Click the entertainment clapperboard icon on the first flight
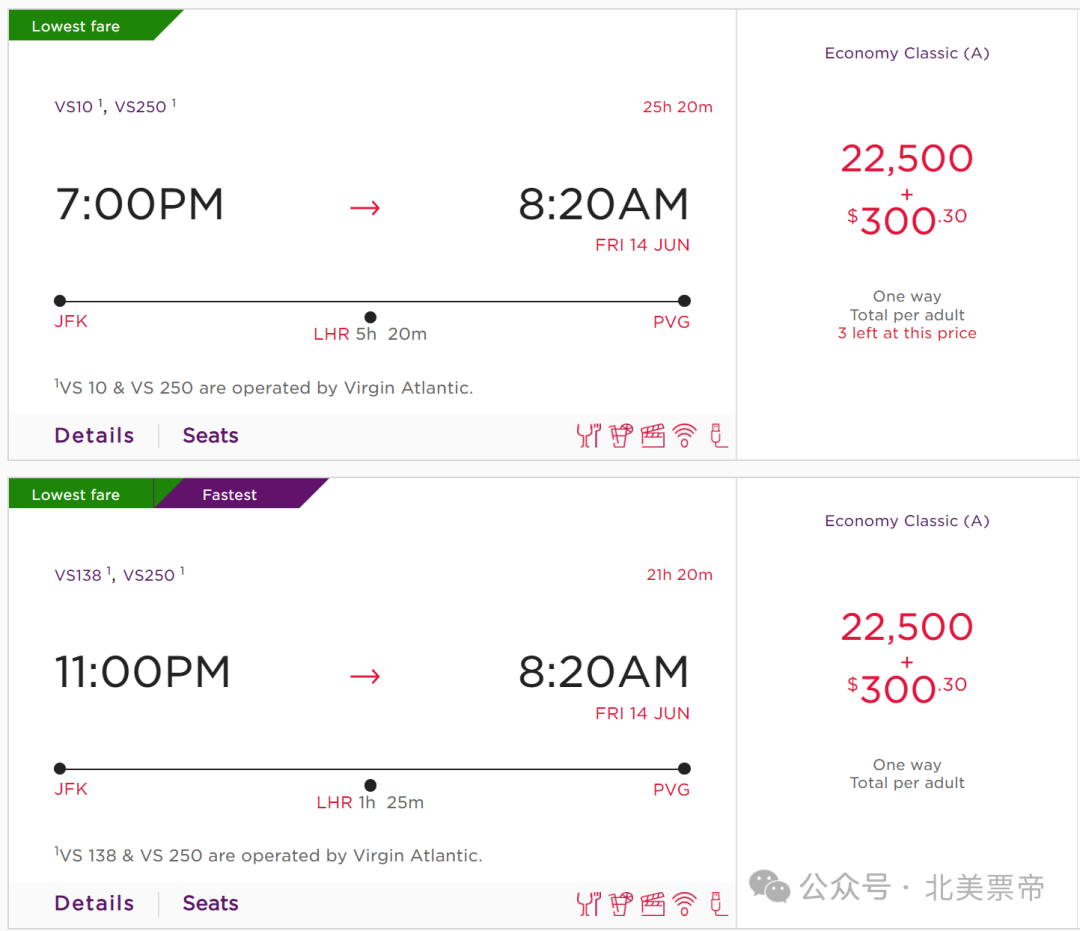 [652, 436]
